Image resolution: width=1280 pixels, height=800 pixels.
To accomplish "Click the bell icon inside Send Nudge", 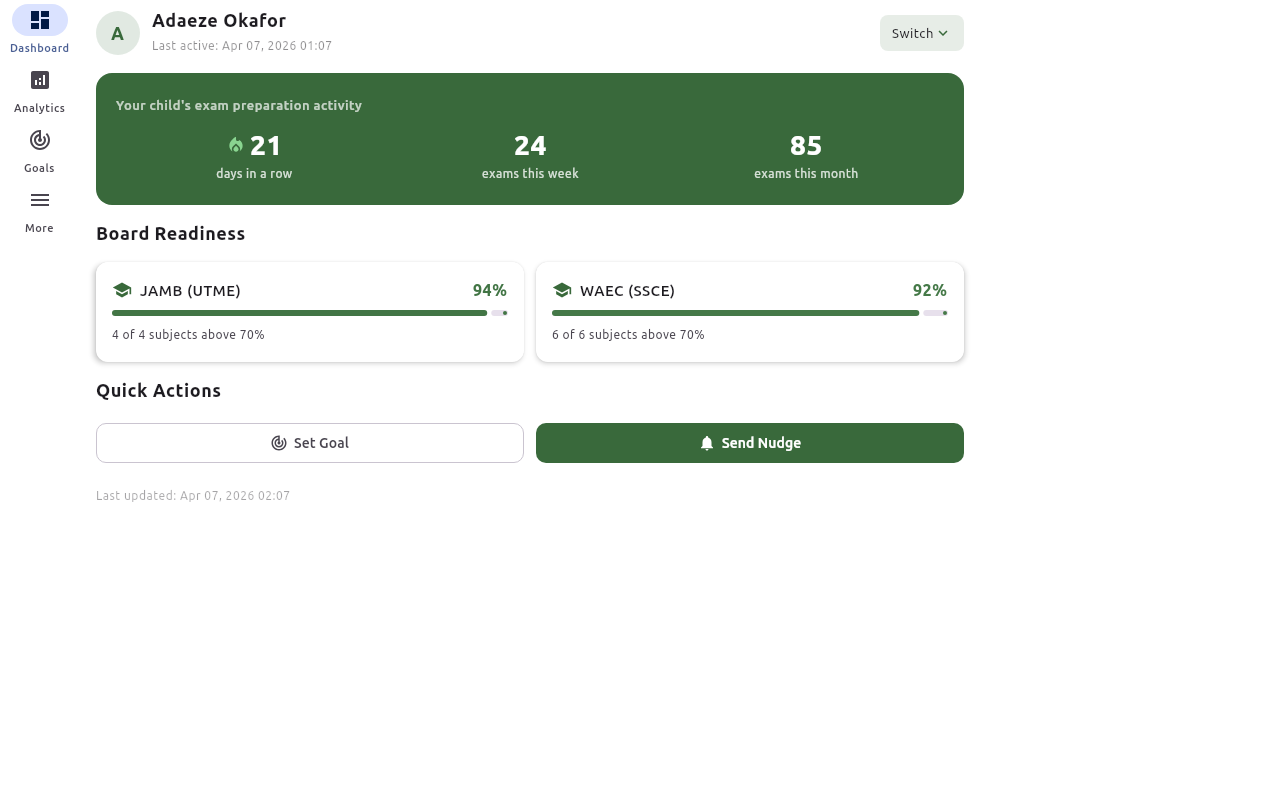I will [707, 443].
